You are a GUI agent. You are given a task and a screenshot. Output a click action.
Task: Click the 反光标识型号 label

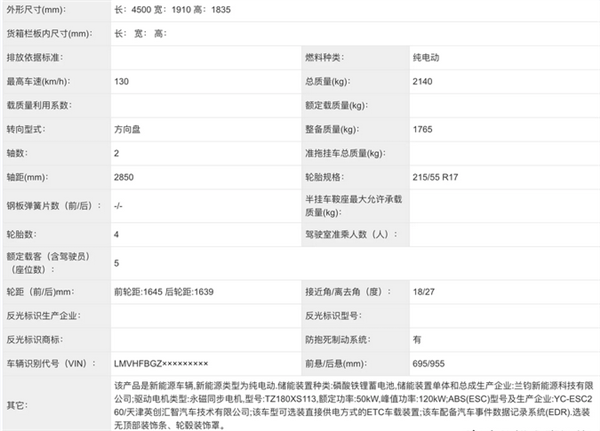coord(333,316)
